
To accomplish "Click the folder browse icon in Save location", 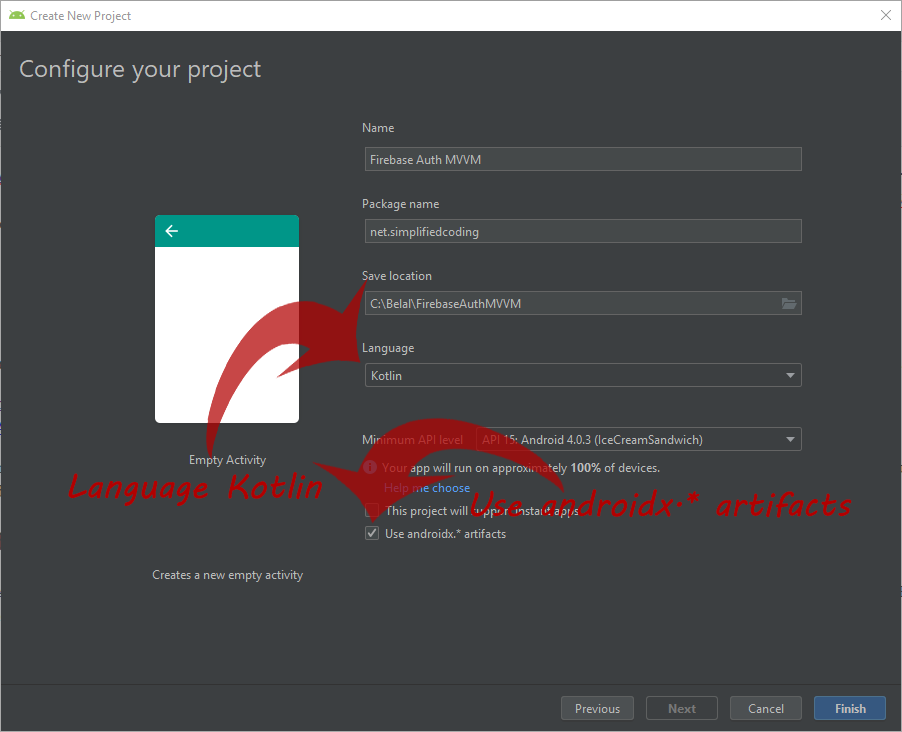I will [789, 303].
